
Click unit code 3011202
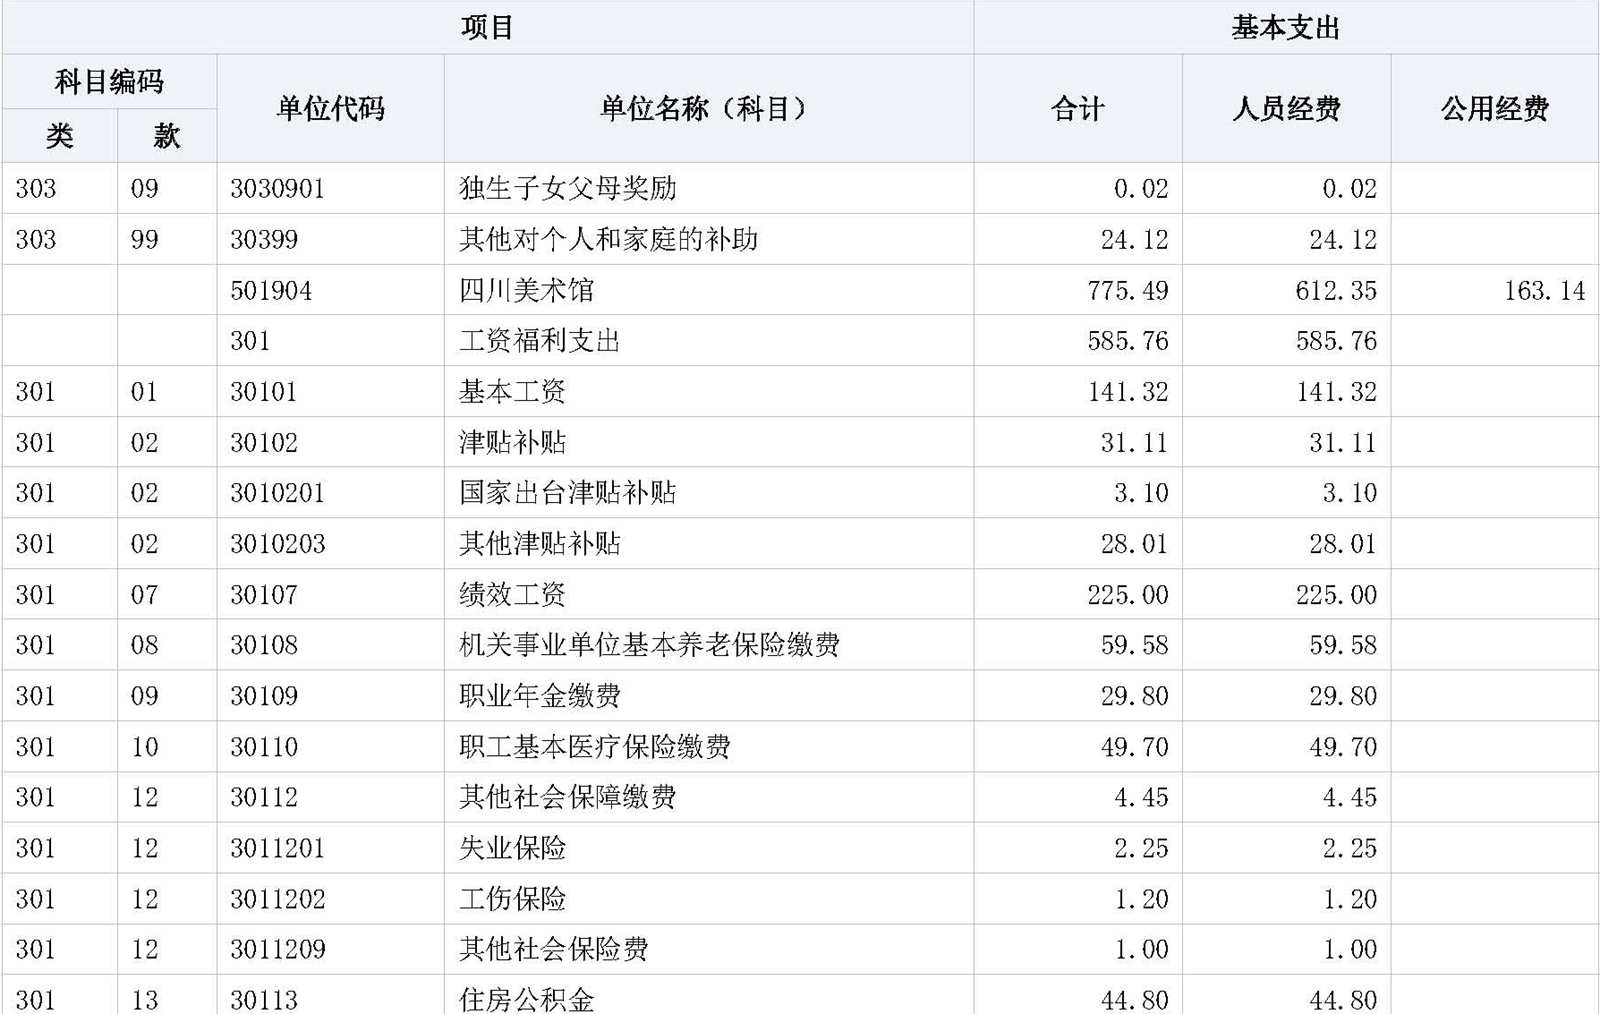(278, 899)
